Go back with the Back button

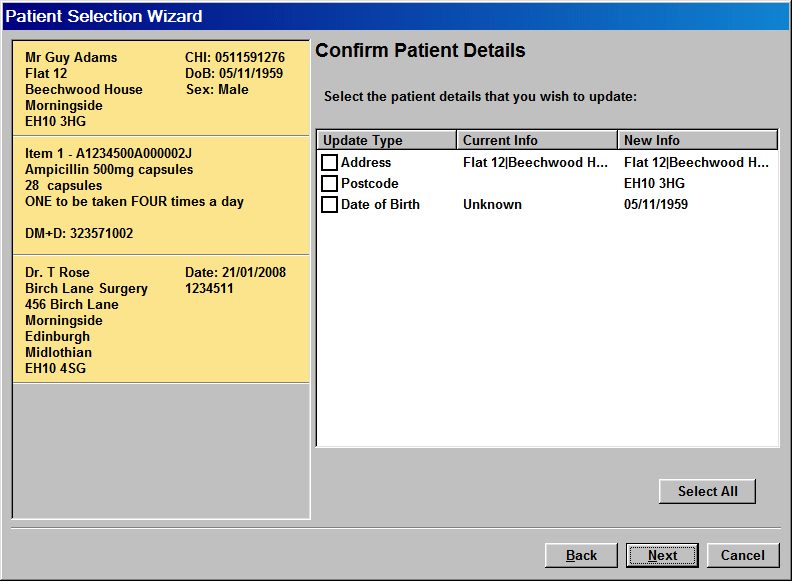581,556
